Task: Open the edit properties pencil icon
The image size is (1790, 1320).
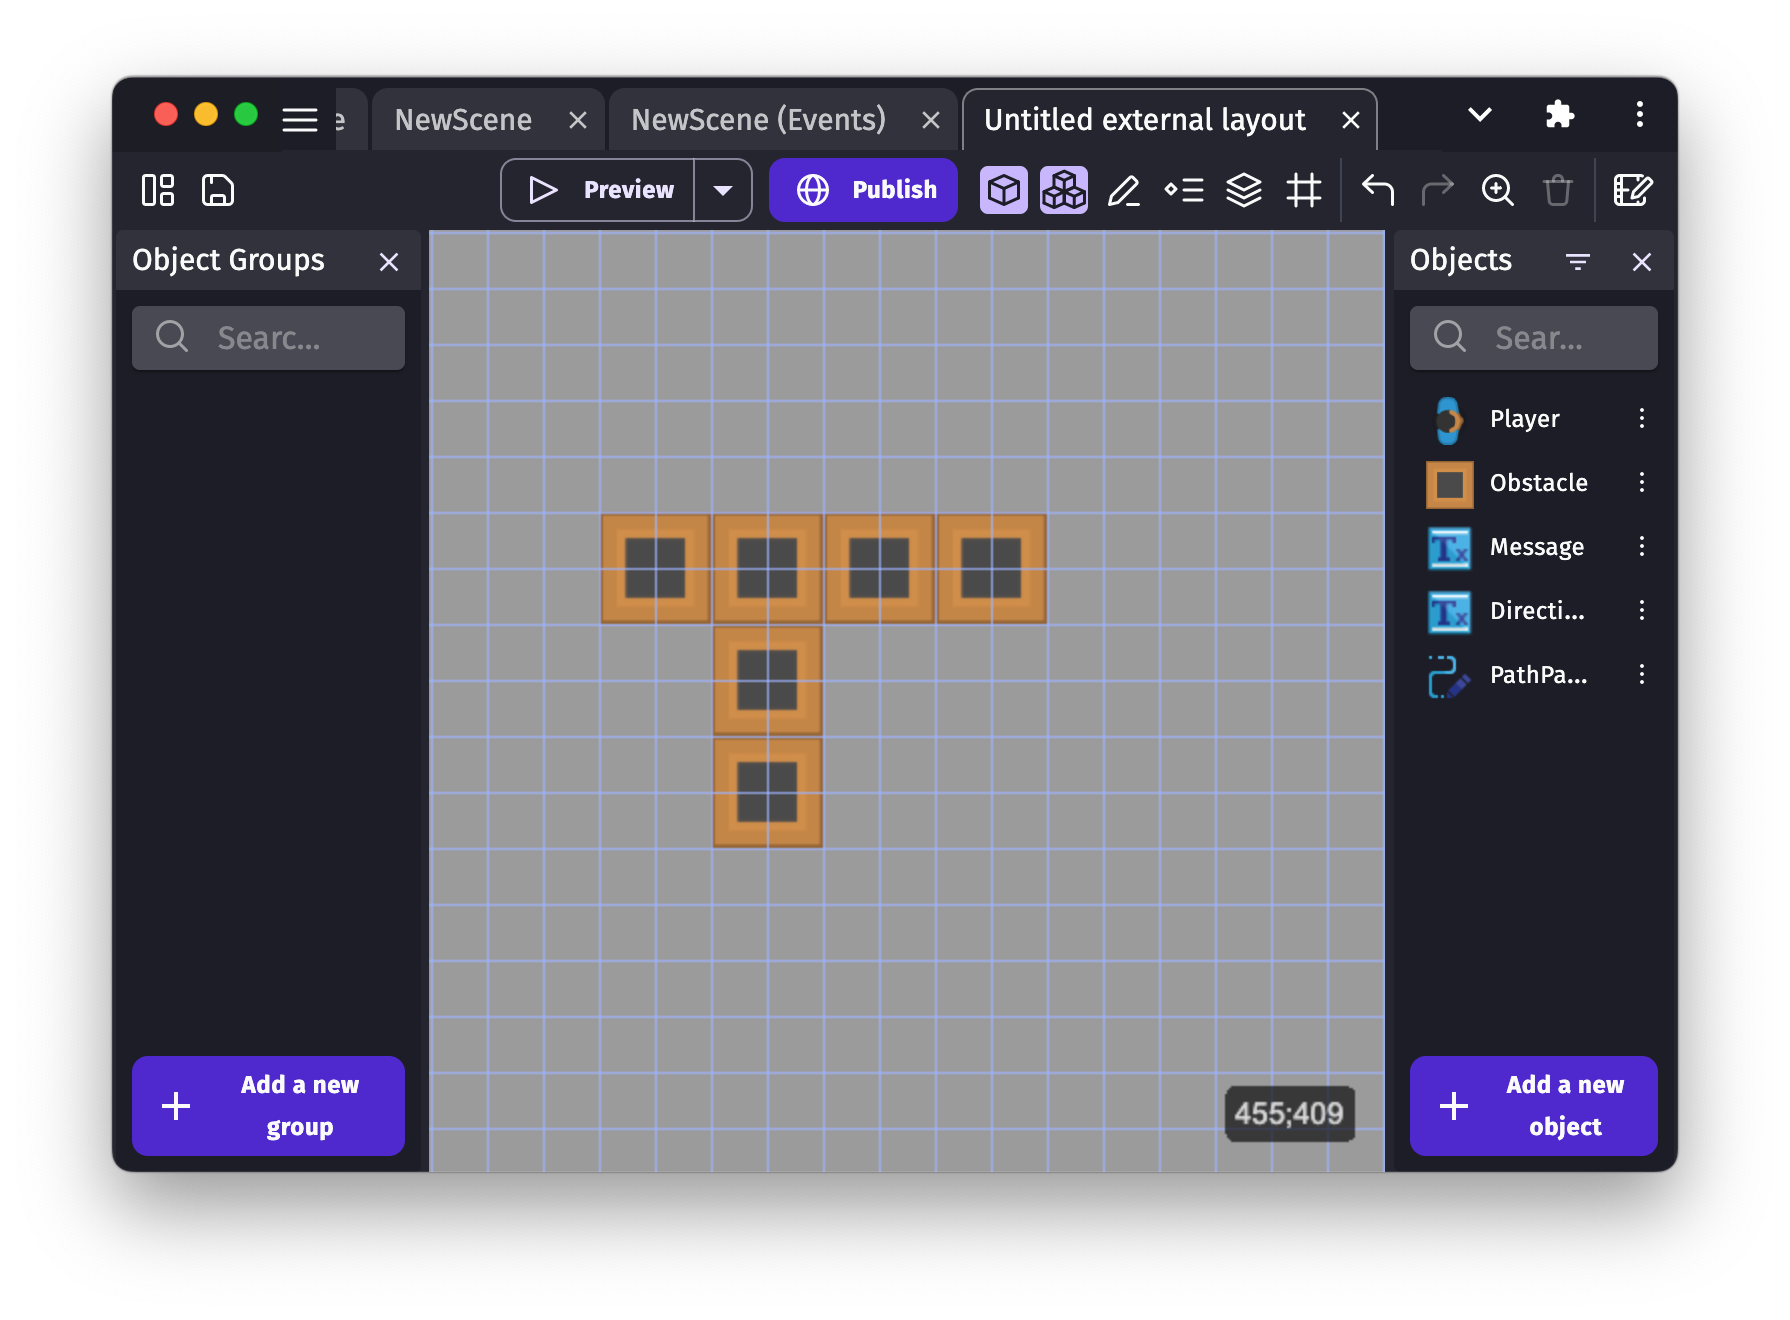Action: tap(1124, 190)
